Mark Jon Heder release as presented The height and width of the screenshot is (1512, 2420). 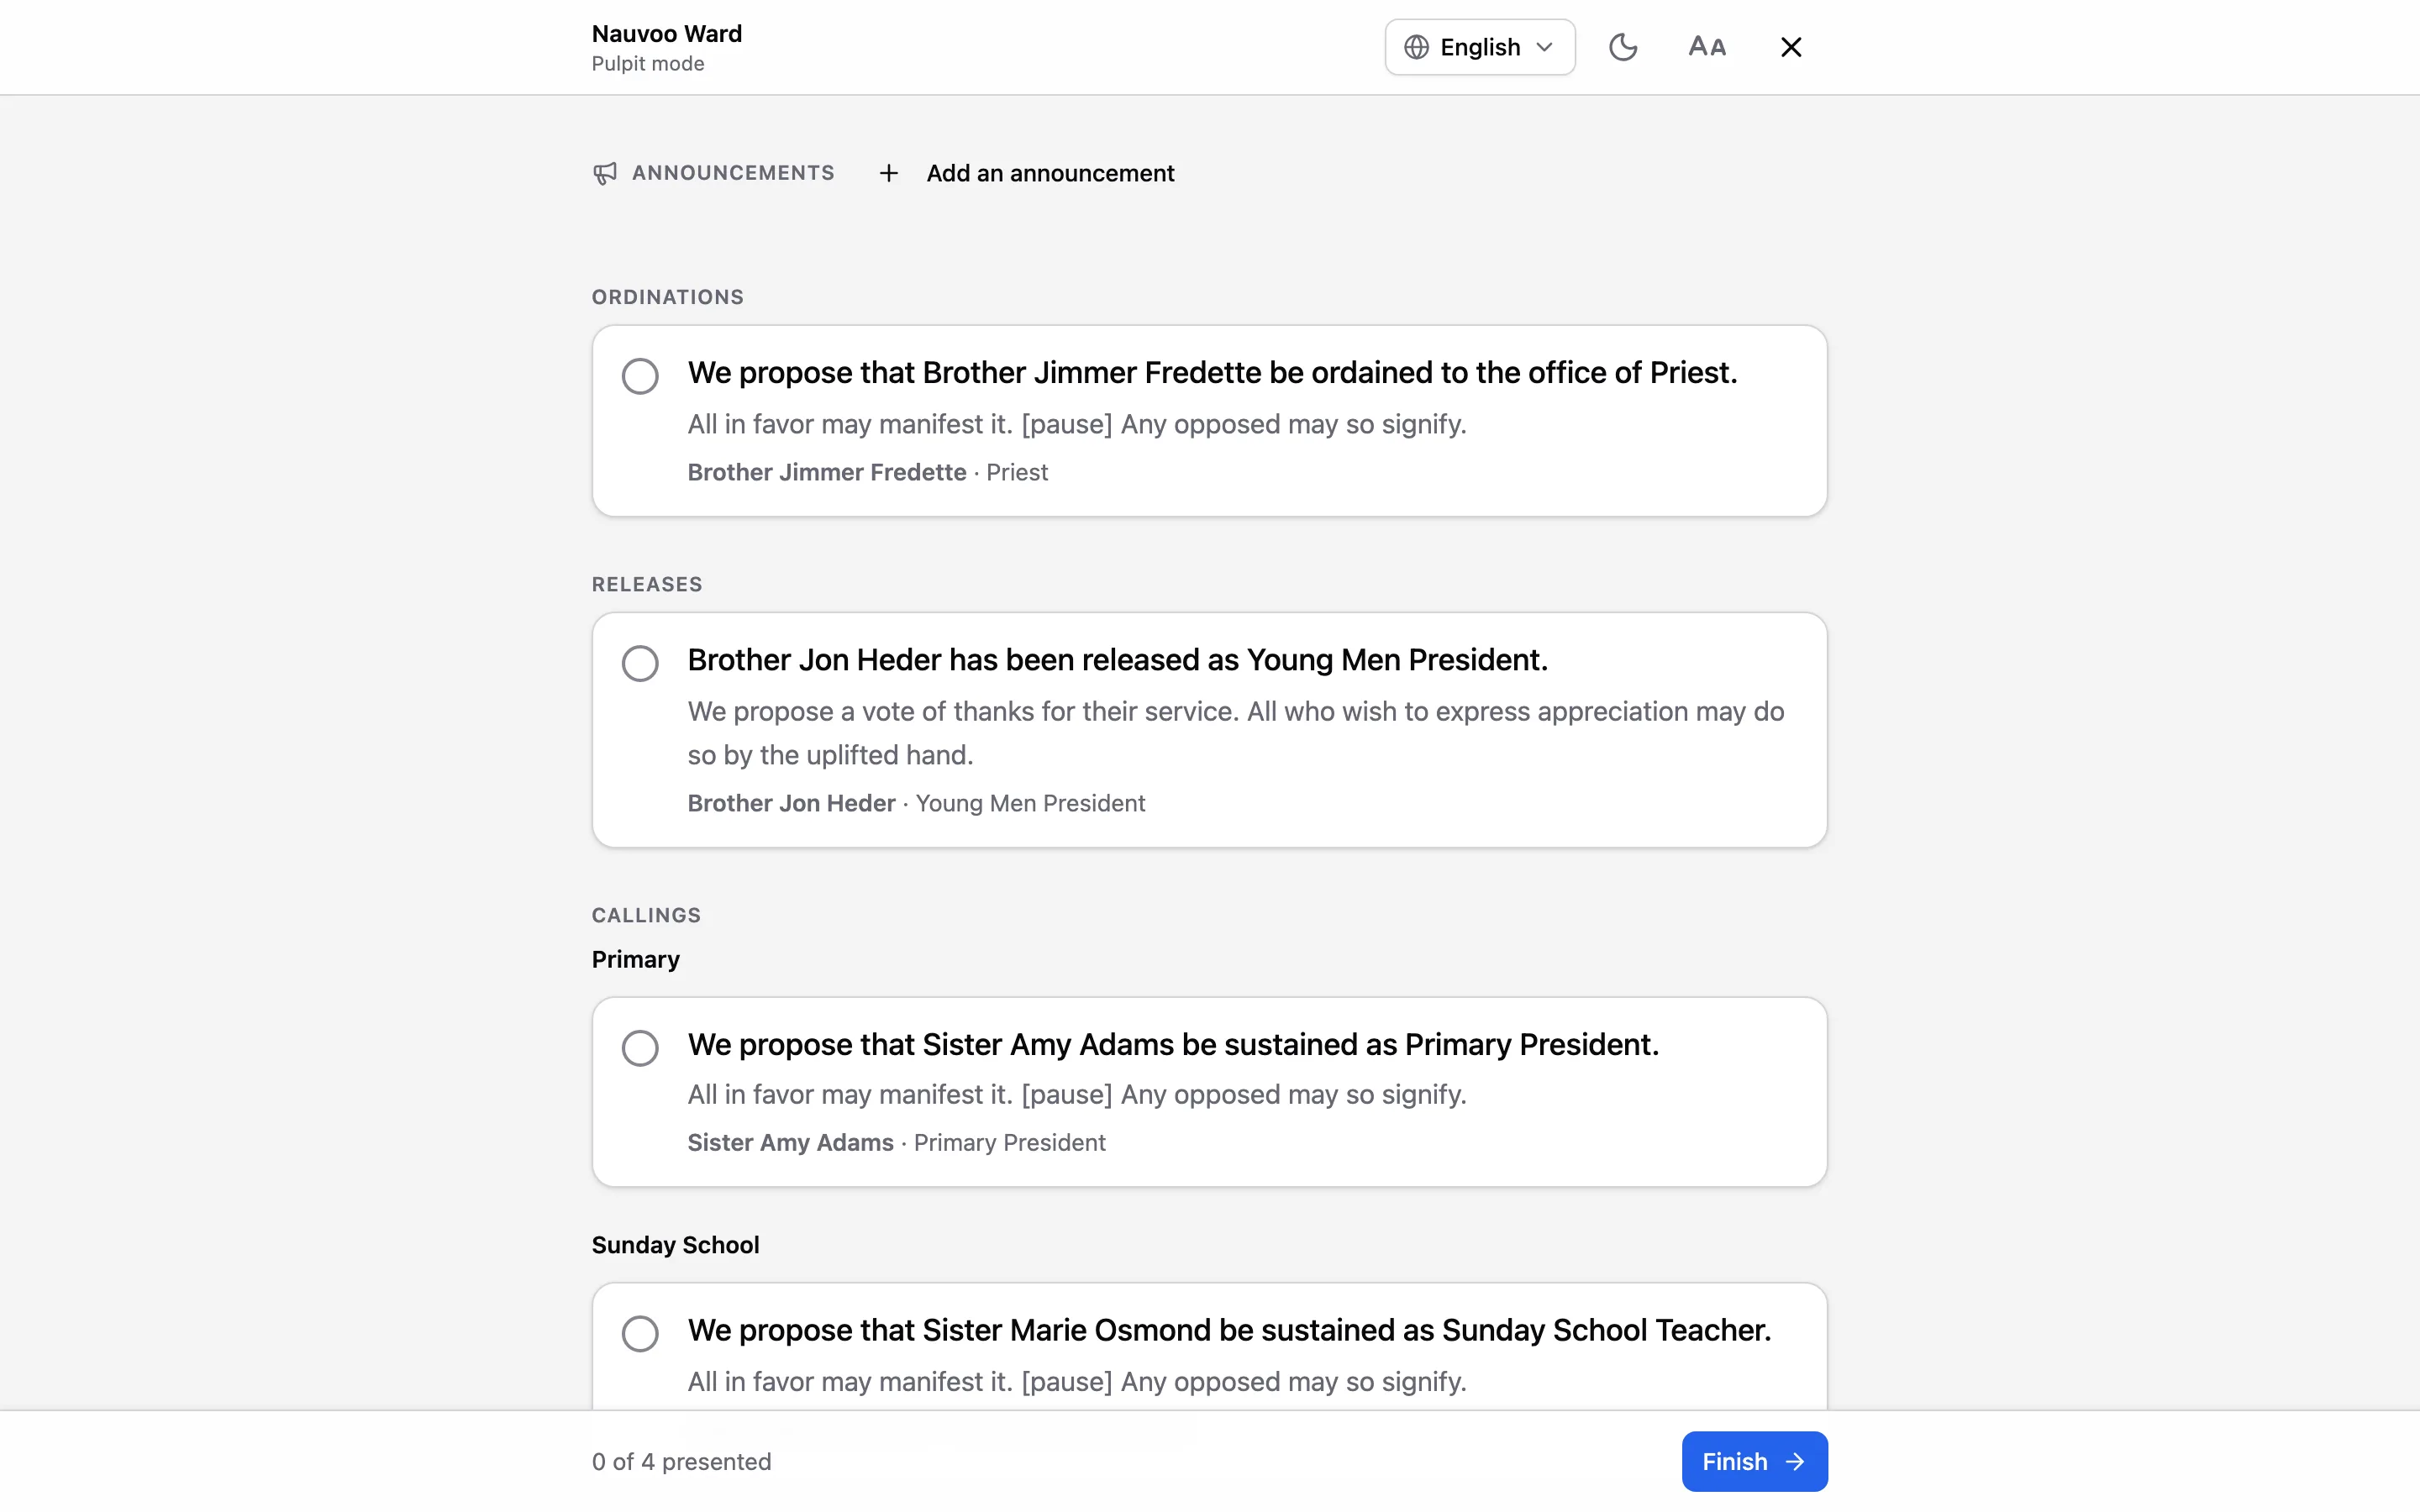(640, 663)
